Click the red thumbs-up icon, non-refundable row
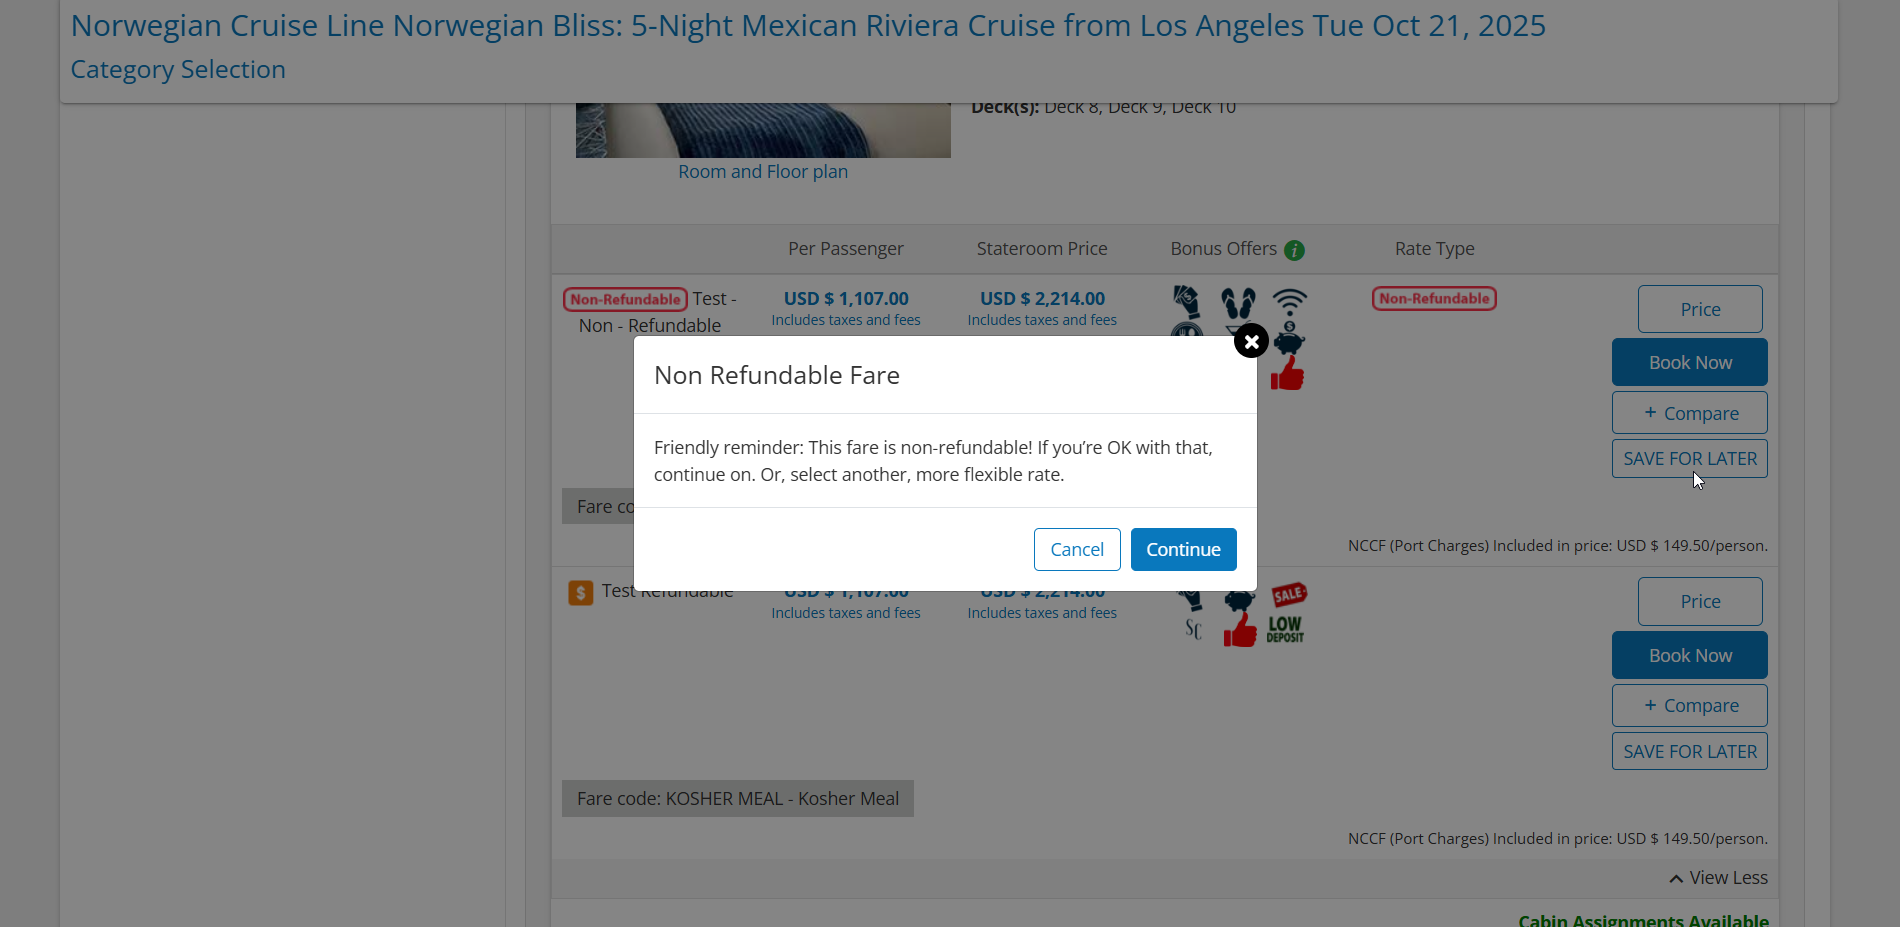The height and width of the screenshot is (927, 1900). (1287, 374)
